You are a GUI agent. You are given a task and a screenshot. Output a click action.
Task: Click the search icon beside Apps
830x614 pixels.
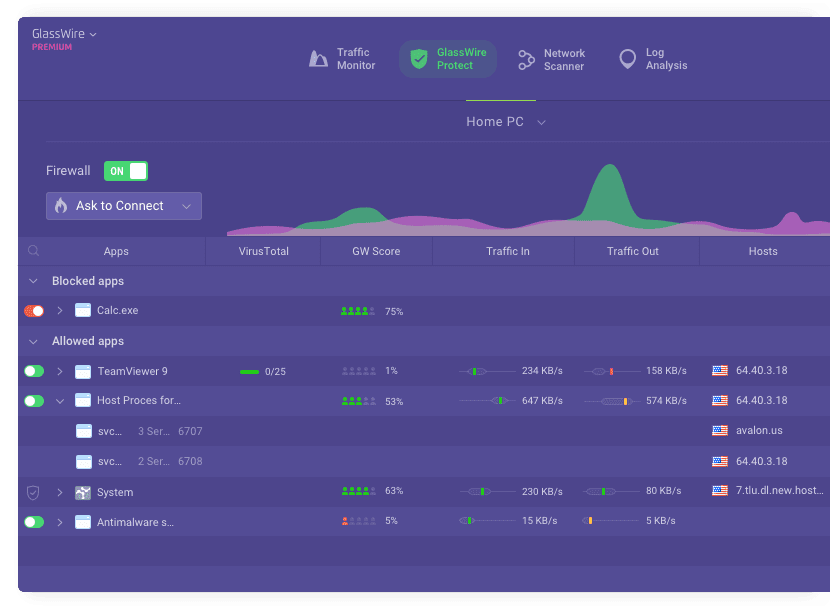33,251
